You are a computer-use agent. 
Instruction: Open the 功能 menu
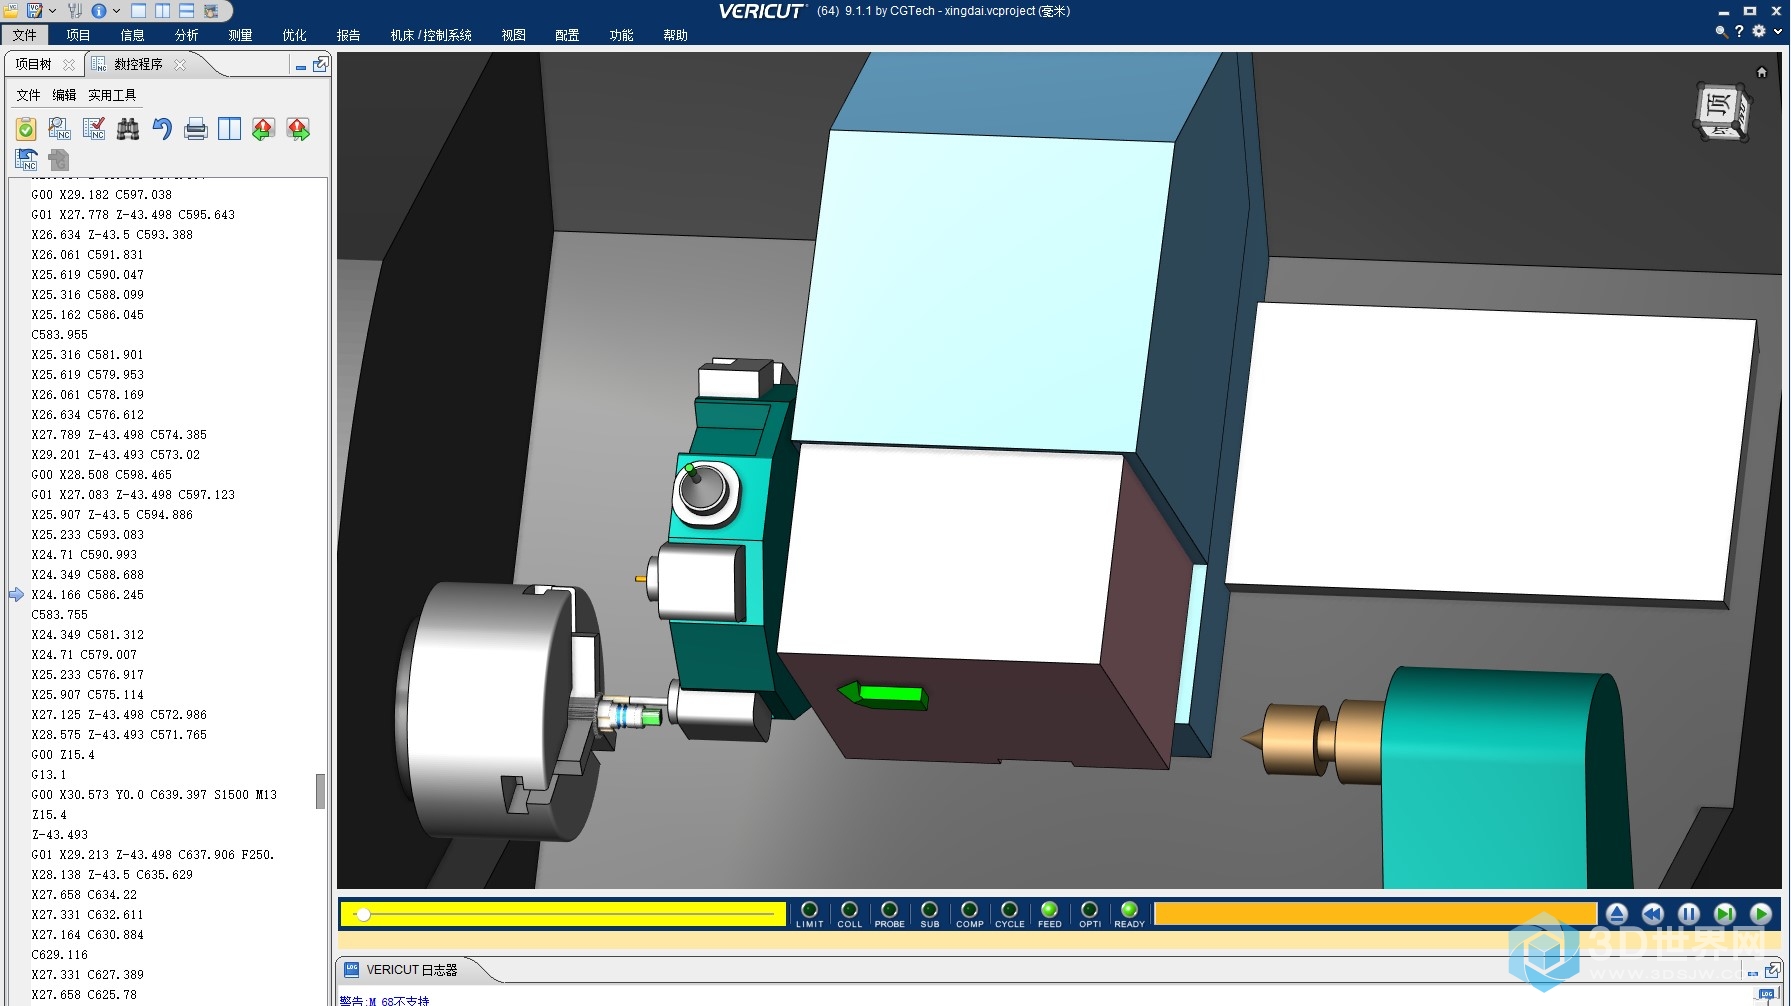point(621,35)
